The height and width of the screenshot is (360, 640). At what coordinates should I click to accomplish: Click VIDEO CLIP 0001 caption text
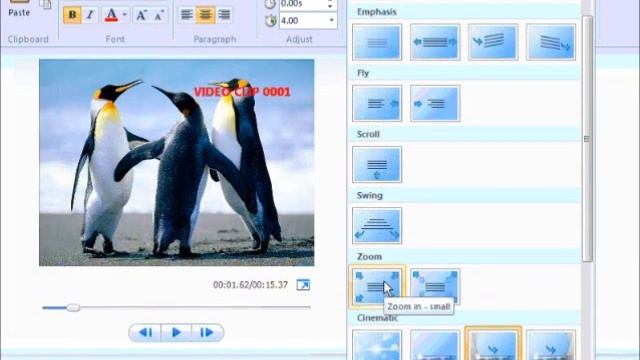pos(242,92)
